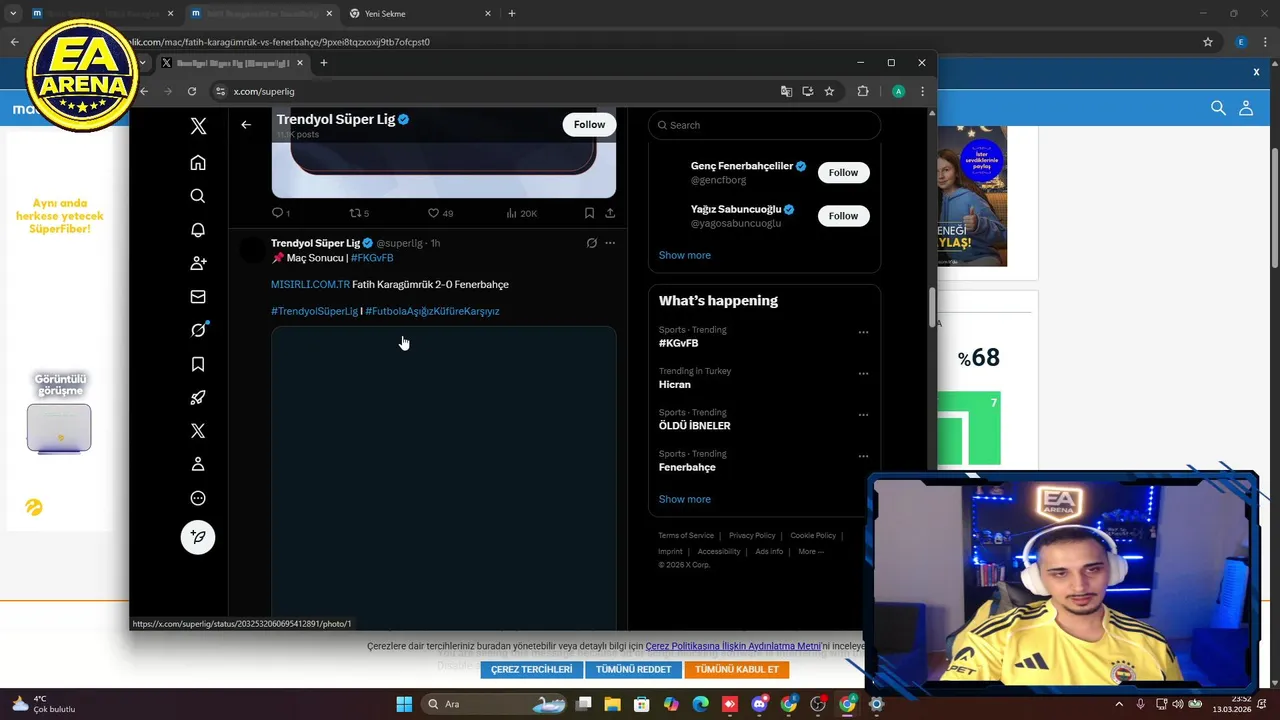Open search magnifier on background site header

coord(1218,107)
